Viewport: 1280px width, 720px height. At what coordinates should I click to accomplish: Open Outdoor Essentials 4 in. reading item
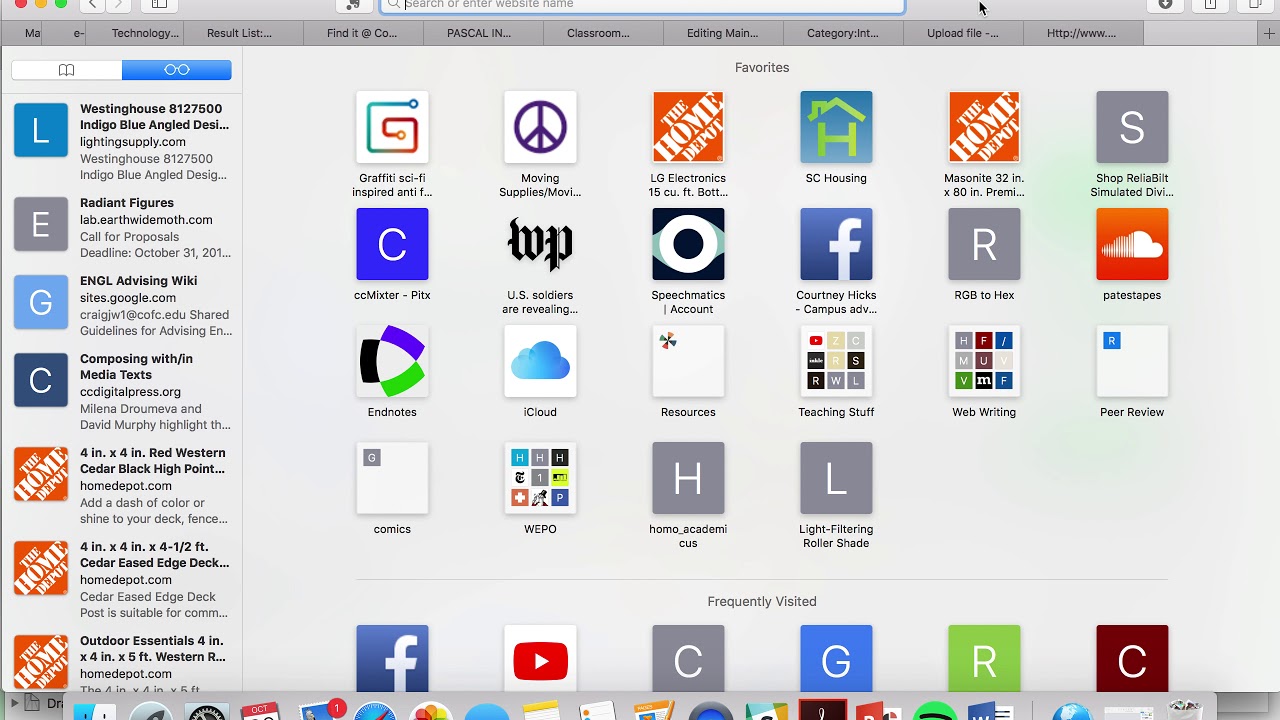pos(122,662)
